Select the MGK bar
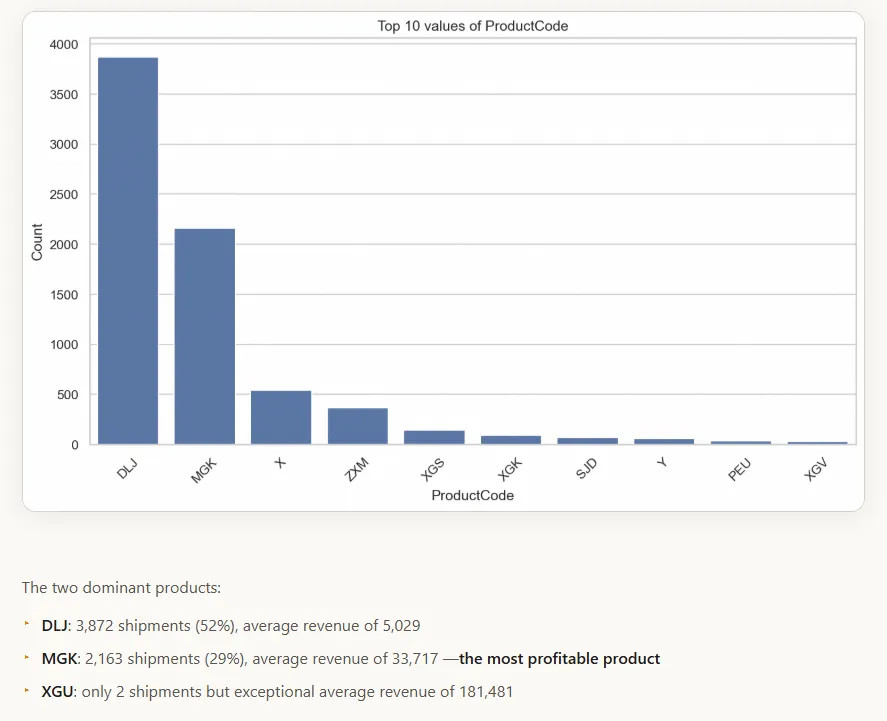 204,335
